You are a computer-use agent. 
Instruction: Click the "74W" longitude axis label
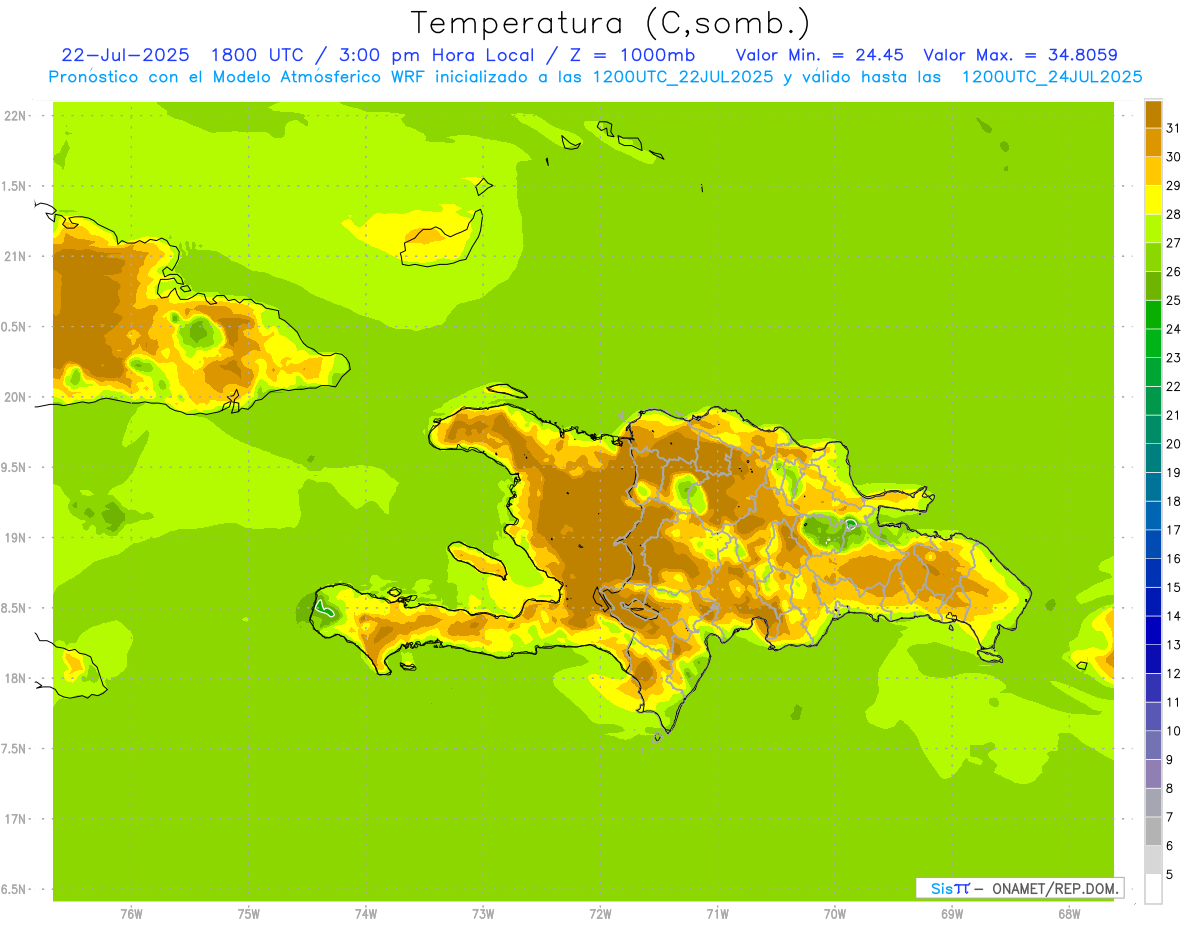coord(366,913)
